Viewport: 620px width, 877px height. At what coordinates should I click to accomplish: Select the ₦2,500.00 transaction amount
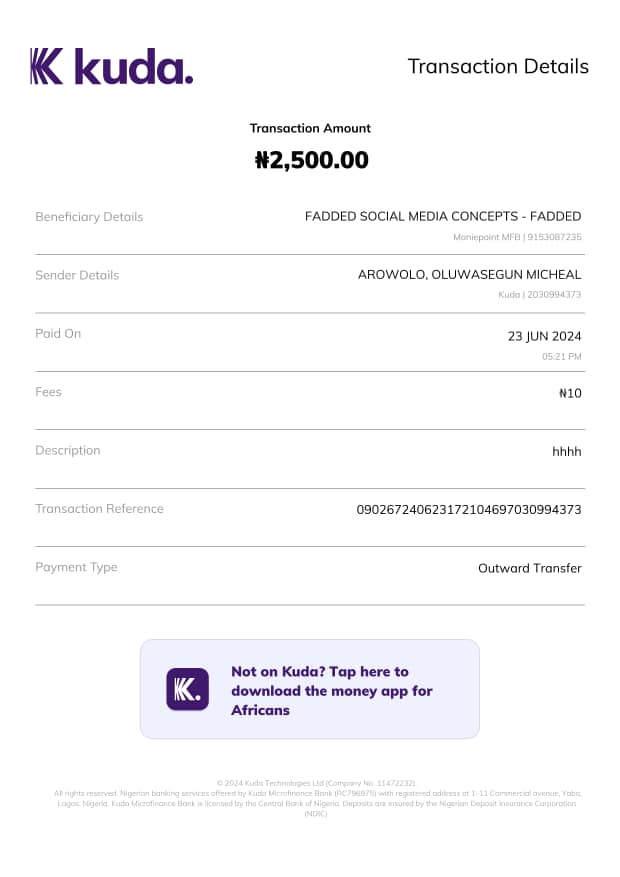311,160
